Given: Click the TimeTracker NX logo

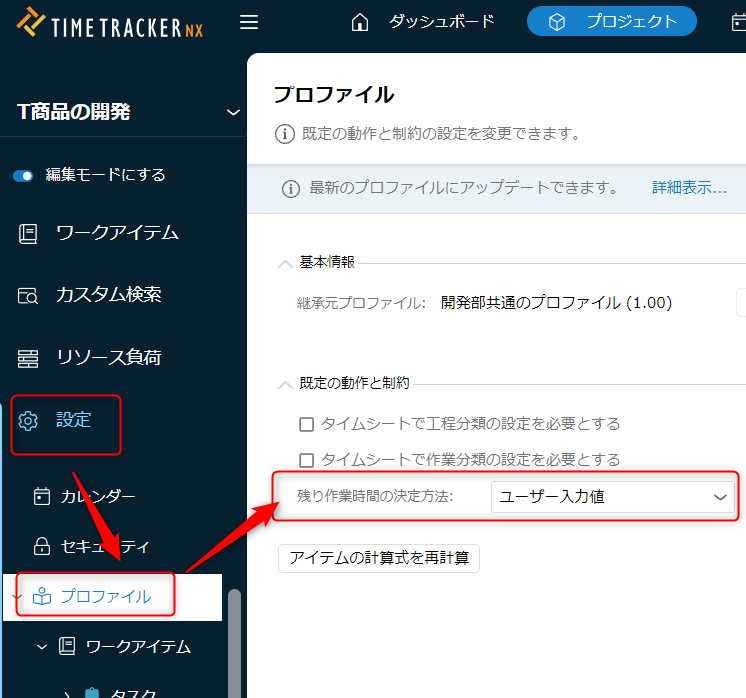Looking at the screenshot, I should coord(110,23).
